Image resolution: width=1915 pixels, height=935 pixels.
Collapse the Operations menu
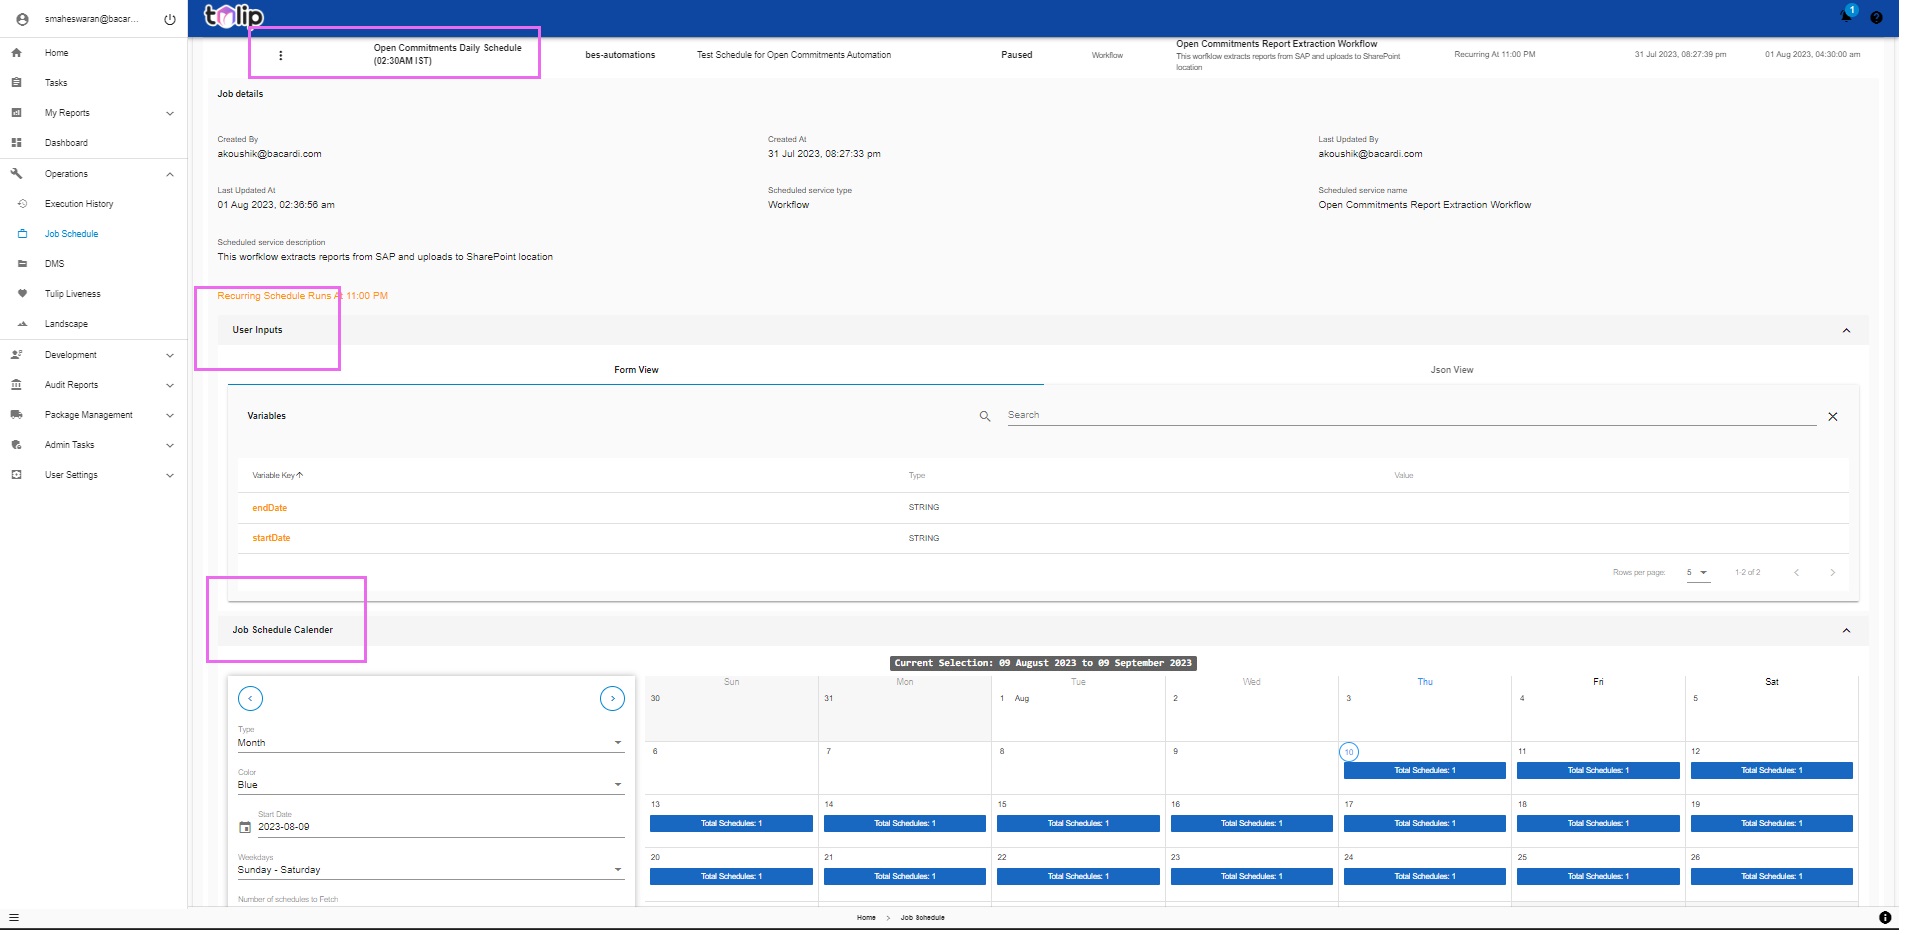click(170, 174)
